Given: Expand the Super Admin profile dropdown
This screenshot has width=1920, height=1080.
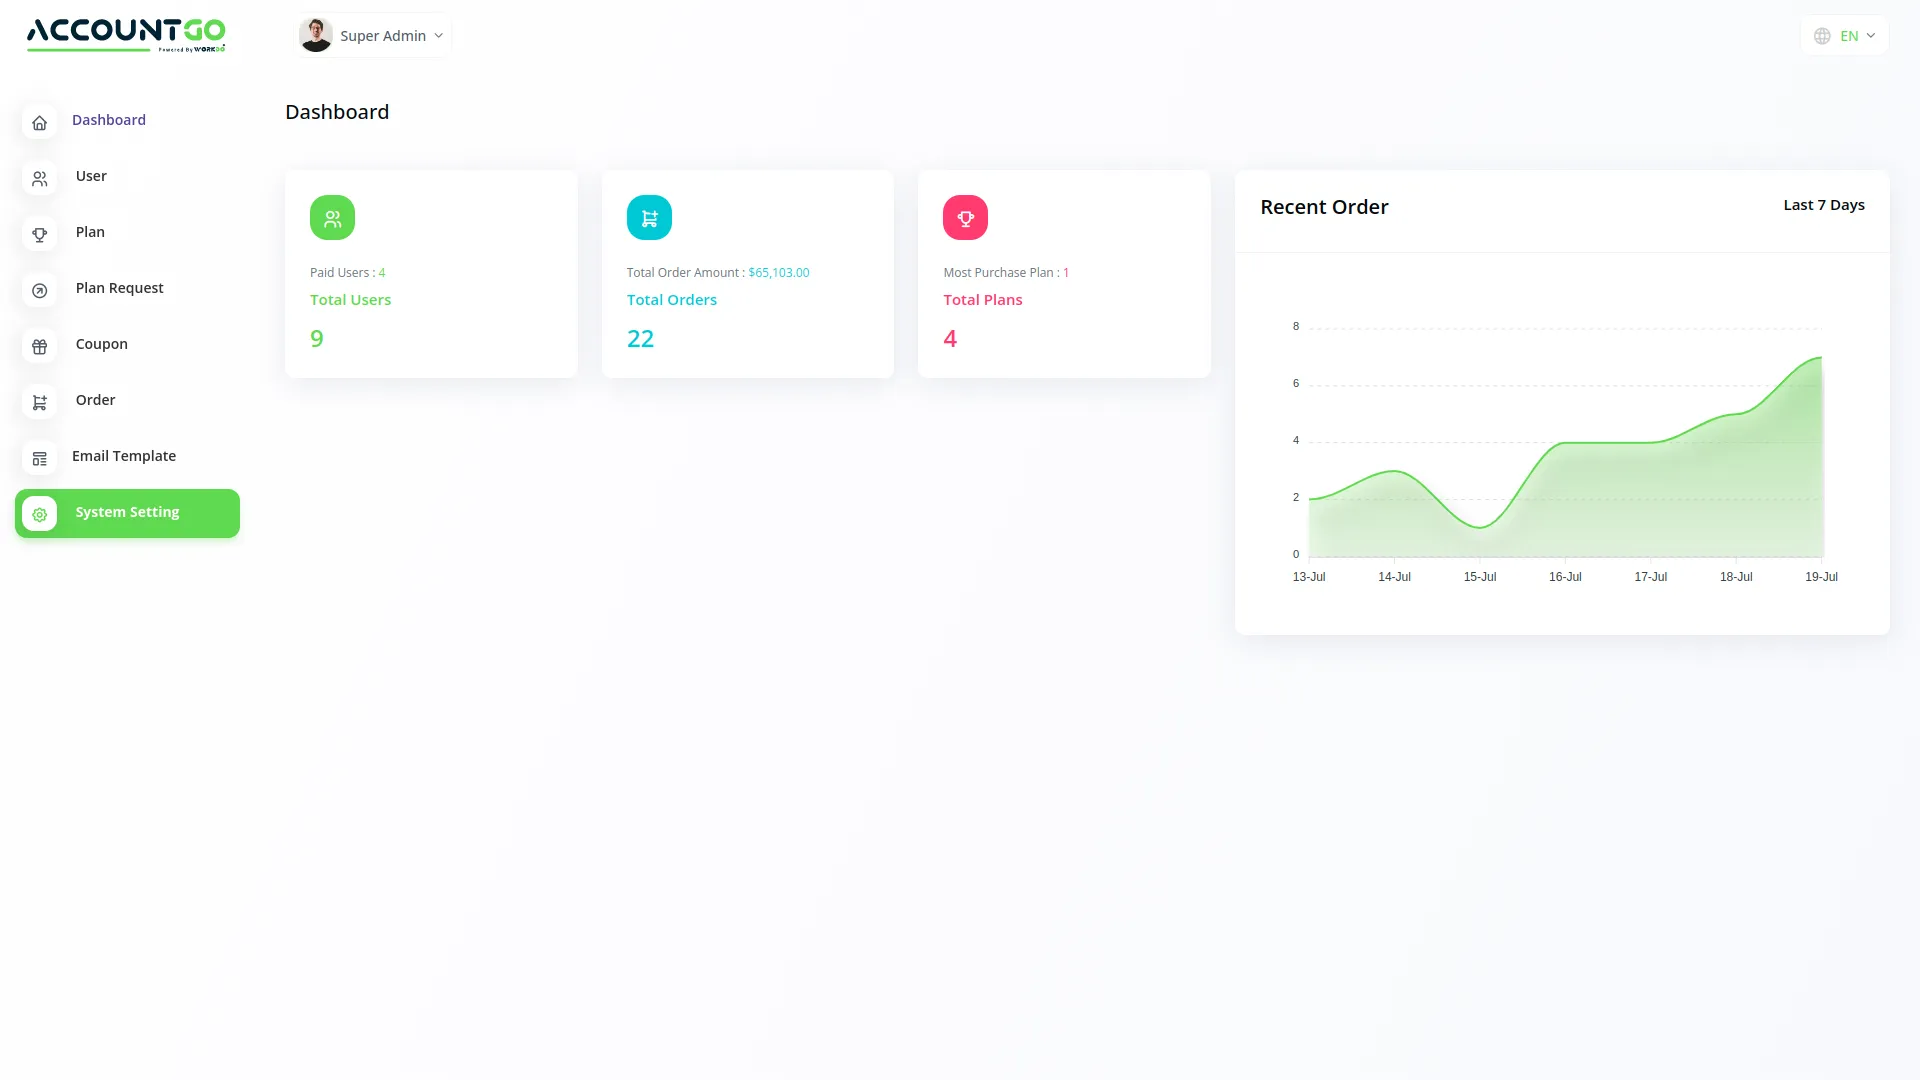Looking at the screenshot, I should tap(373, 36).
